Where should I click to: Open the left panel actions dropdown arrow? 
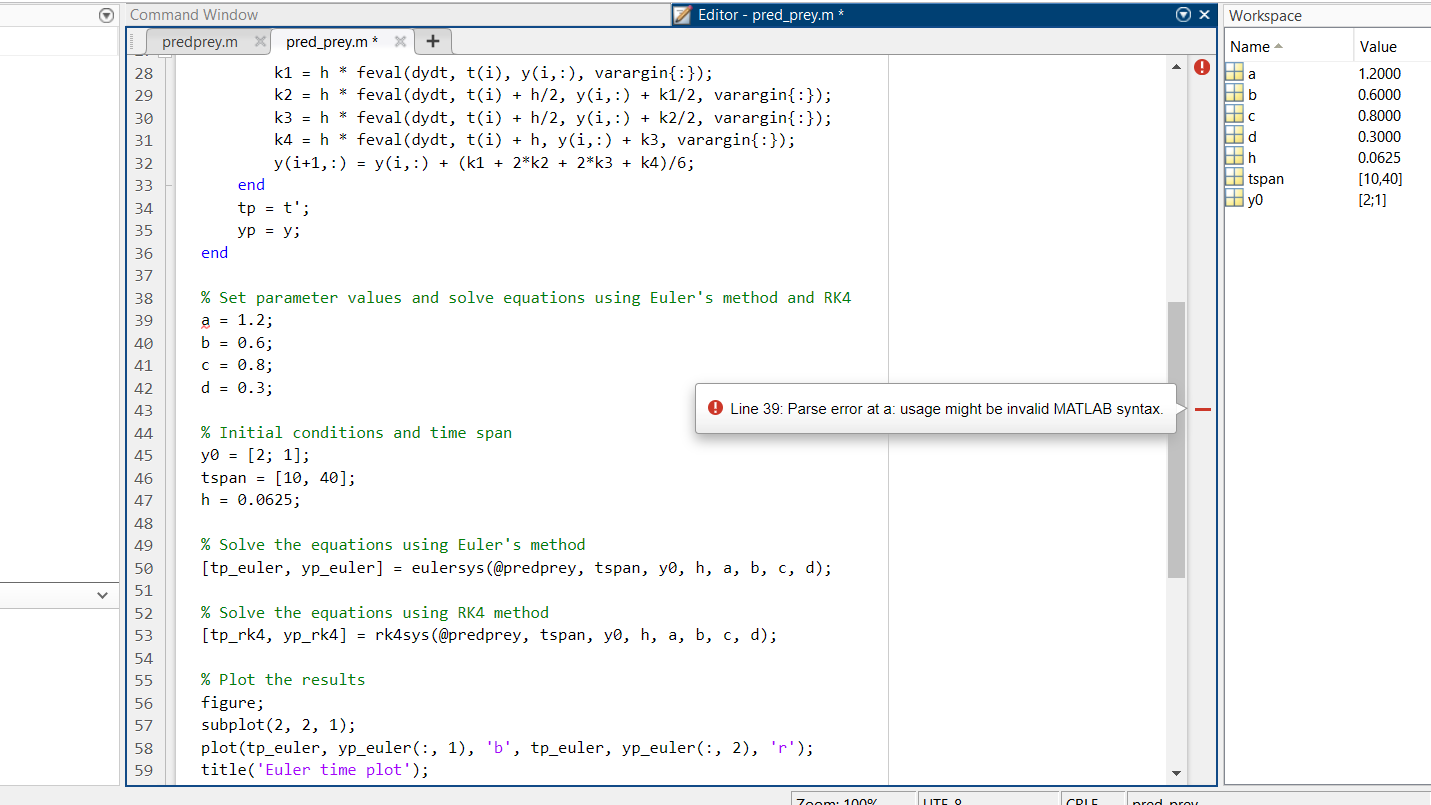point(107,15)
